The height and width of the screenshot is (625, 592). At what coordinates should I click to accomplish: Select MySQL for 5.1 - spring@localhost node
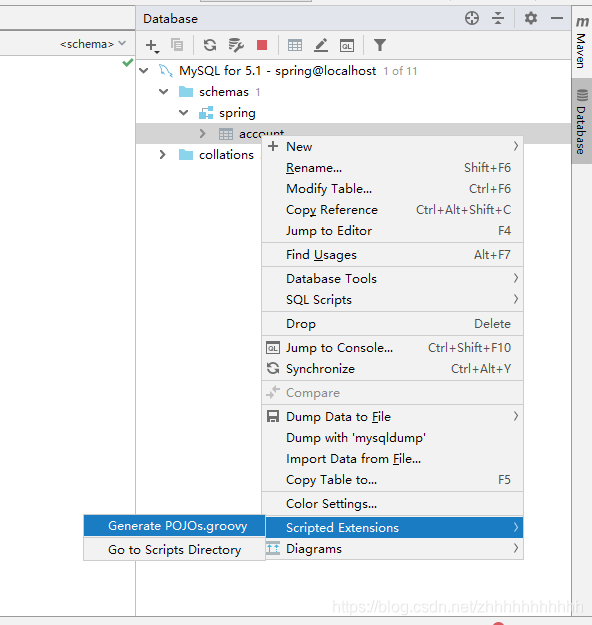[x=277, y=71]
